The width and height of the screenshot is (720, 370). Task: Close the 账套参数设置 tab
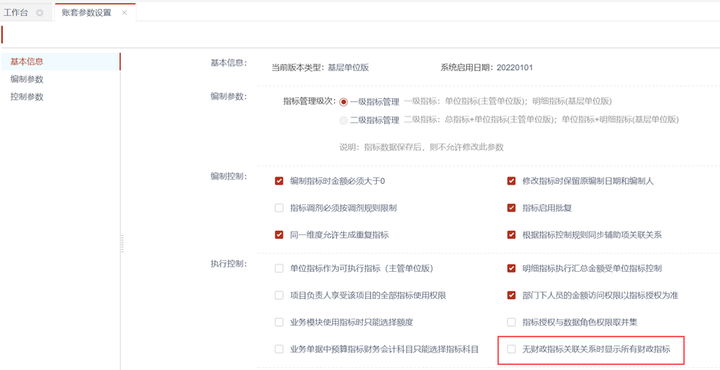124,13
